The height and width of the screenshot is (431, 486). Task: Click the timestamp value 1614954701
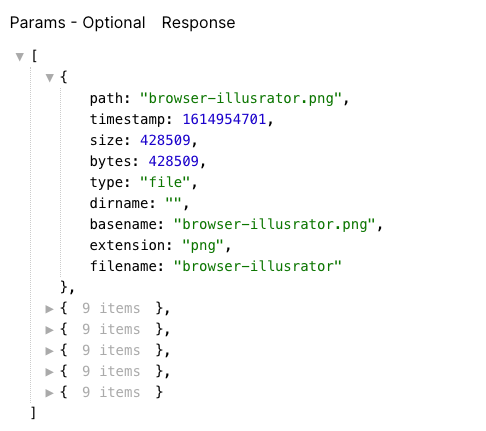(x=224, y=119)
